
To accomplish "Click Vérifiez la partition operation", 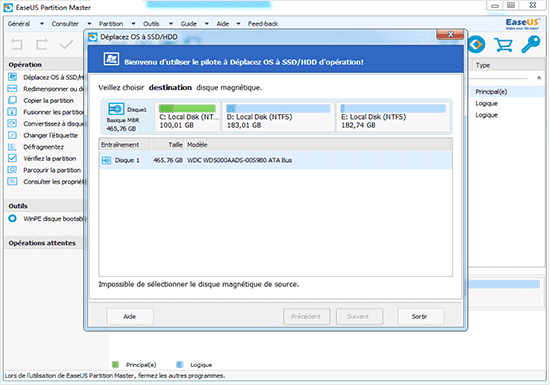I will tap(50, 158).
